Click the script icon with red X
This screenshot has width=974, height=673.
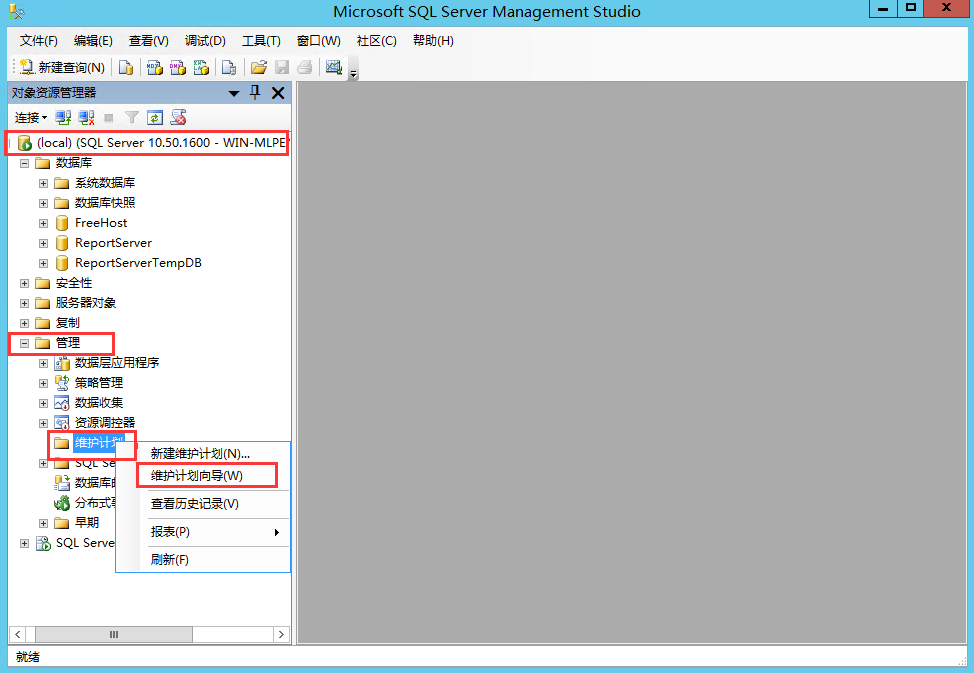[178, 117]
